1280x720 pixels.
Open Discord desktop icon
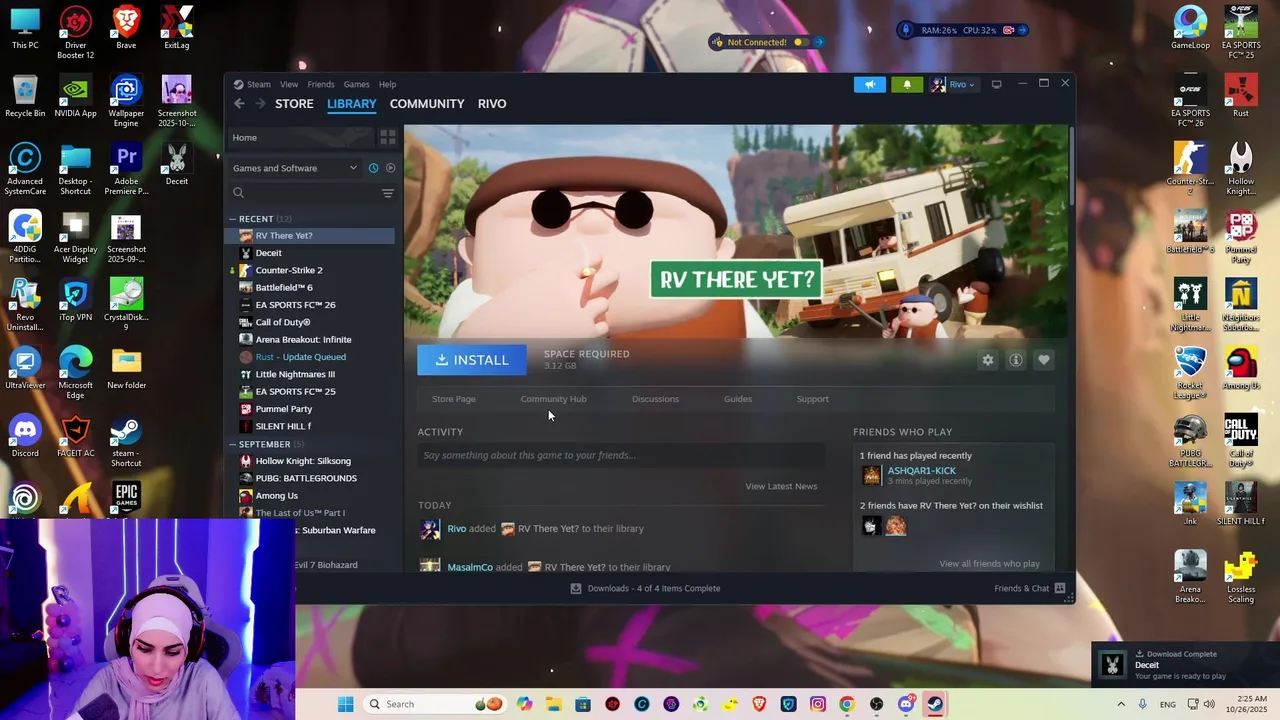pyautogui.click(x=25, y=438)
